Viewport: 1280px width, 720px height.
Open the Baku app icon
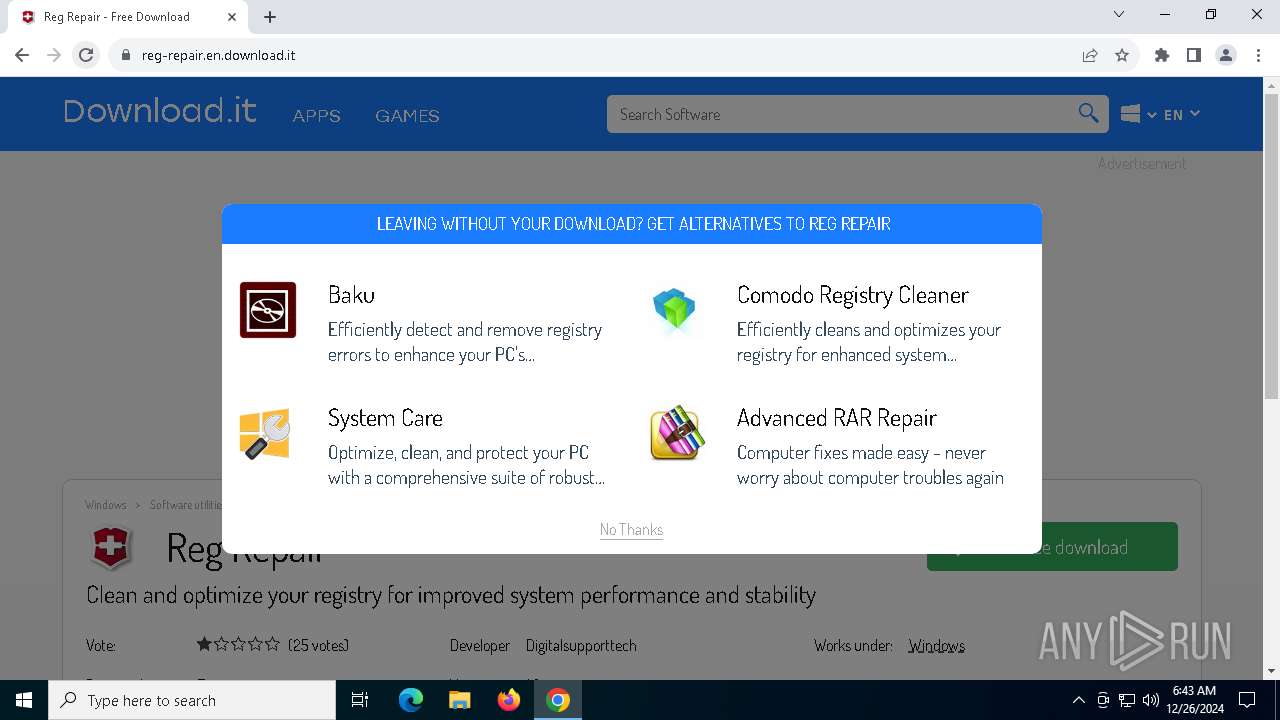(x=268, y=310)
